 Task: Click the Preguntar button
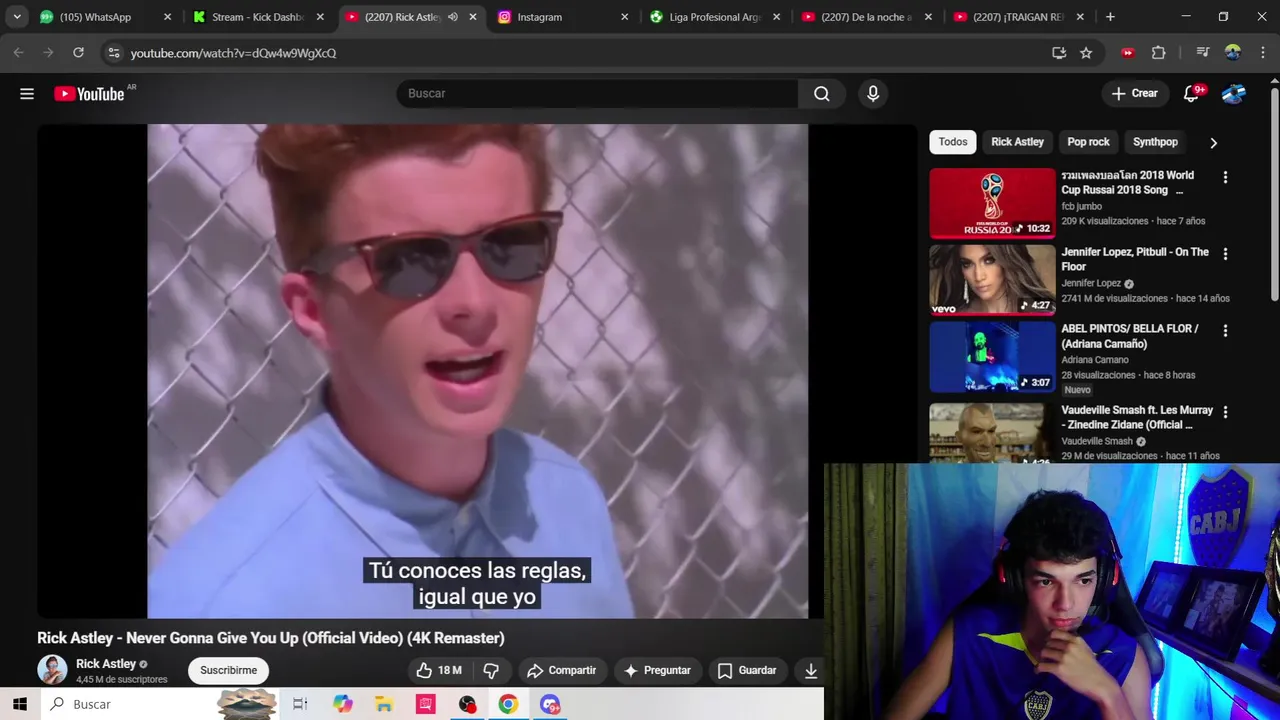657,671
